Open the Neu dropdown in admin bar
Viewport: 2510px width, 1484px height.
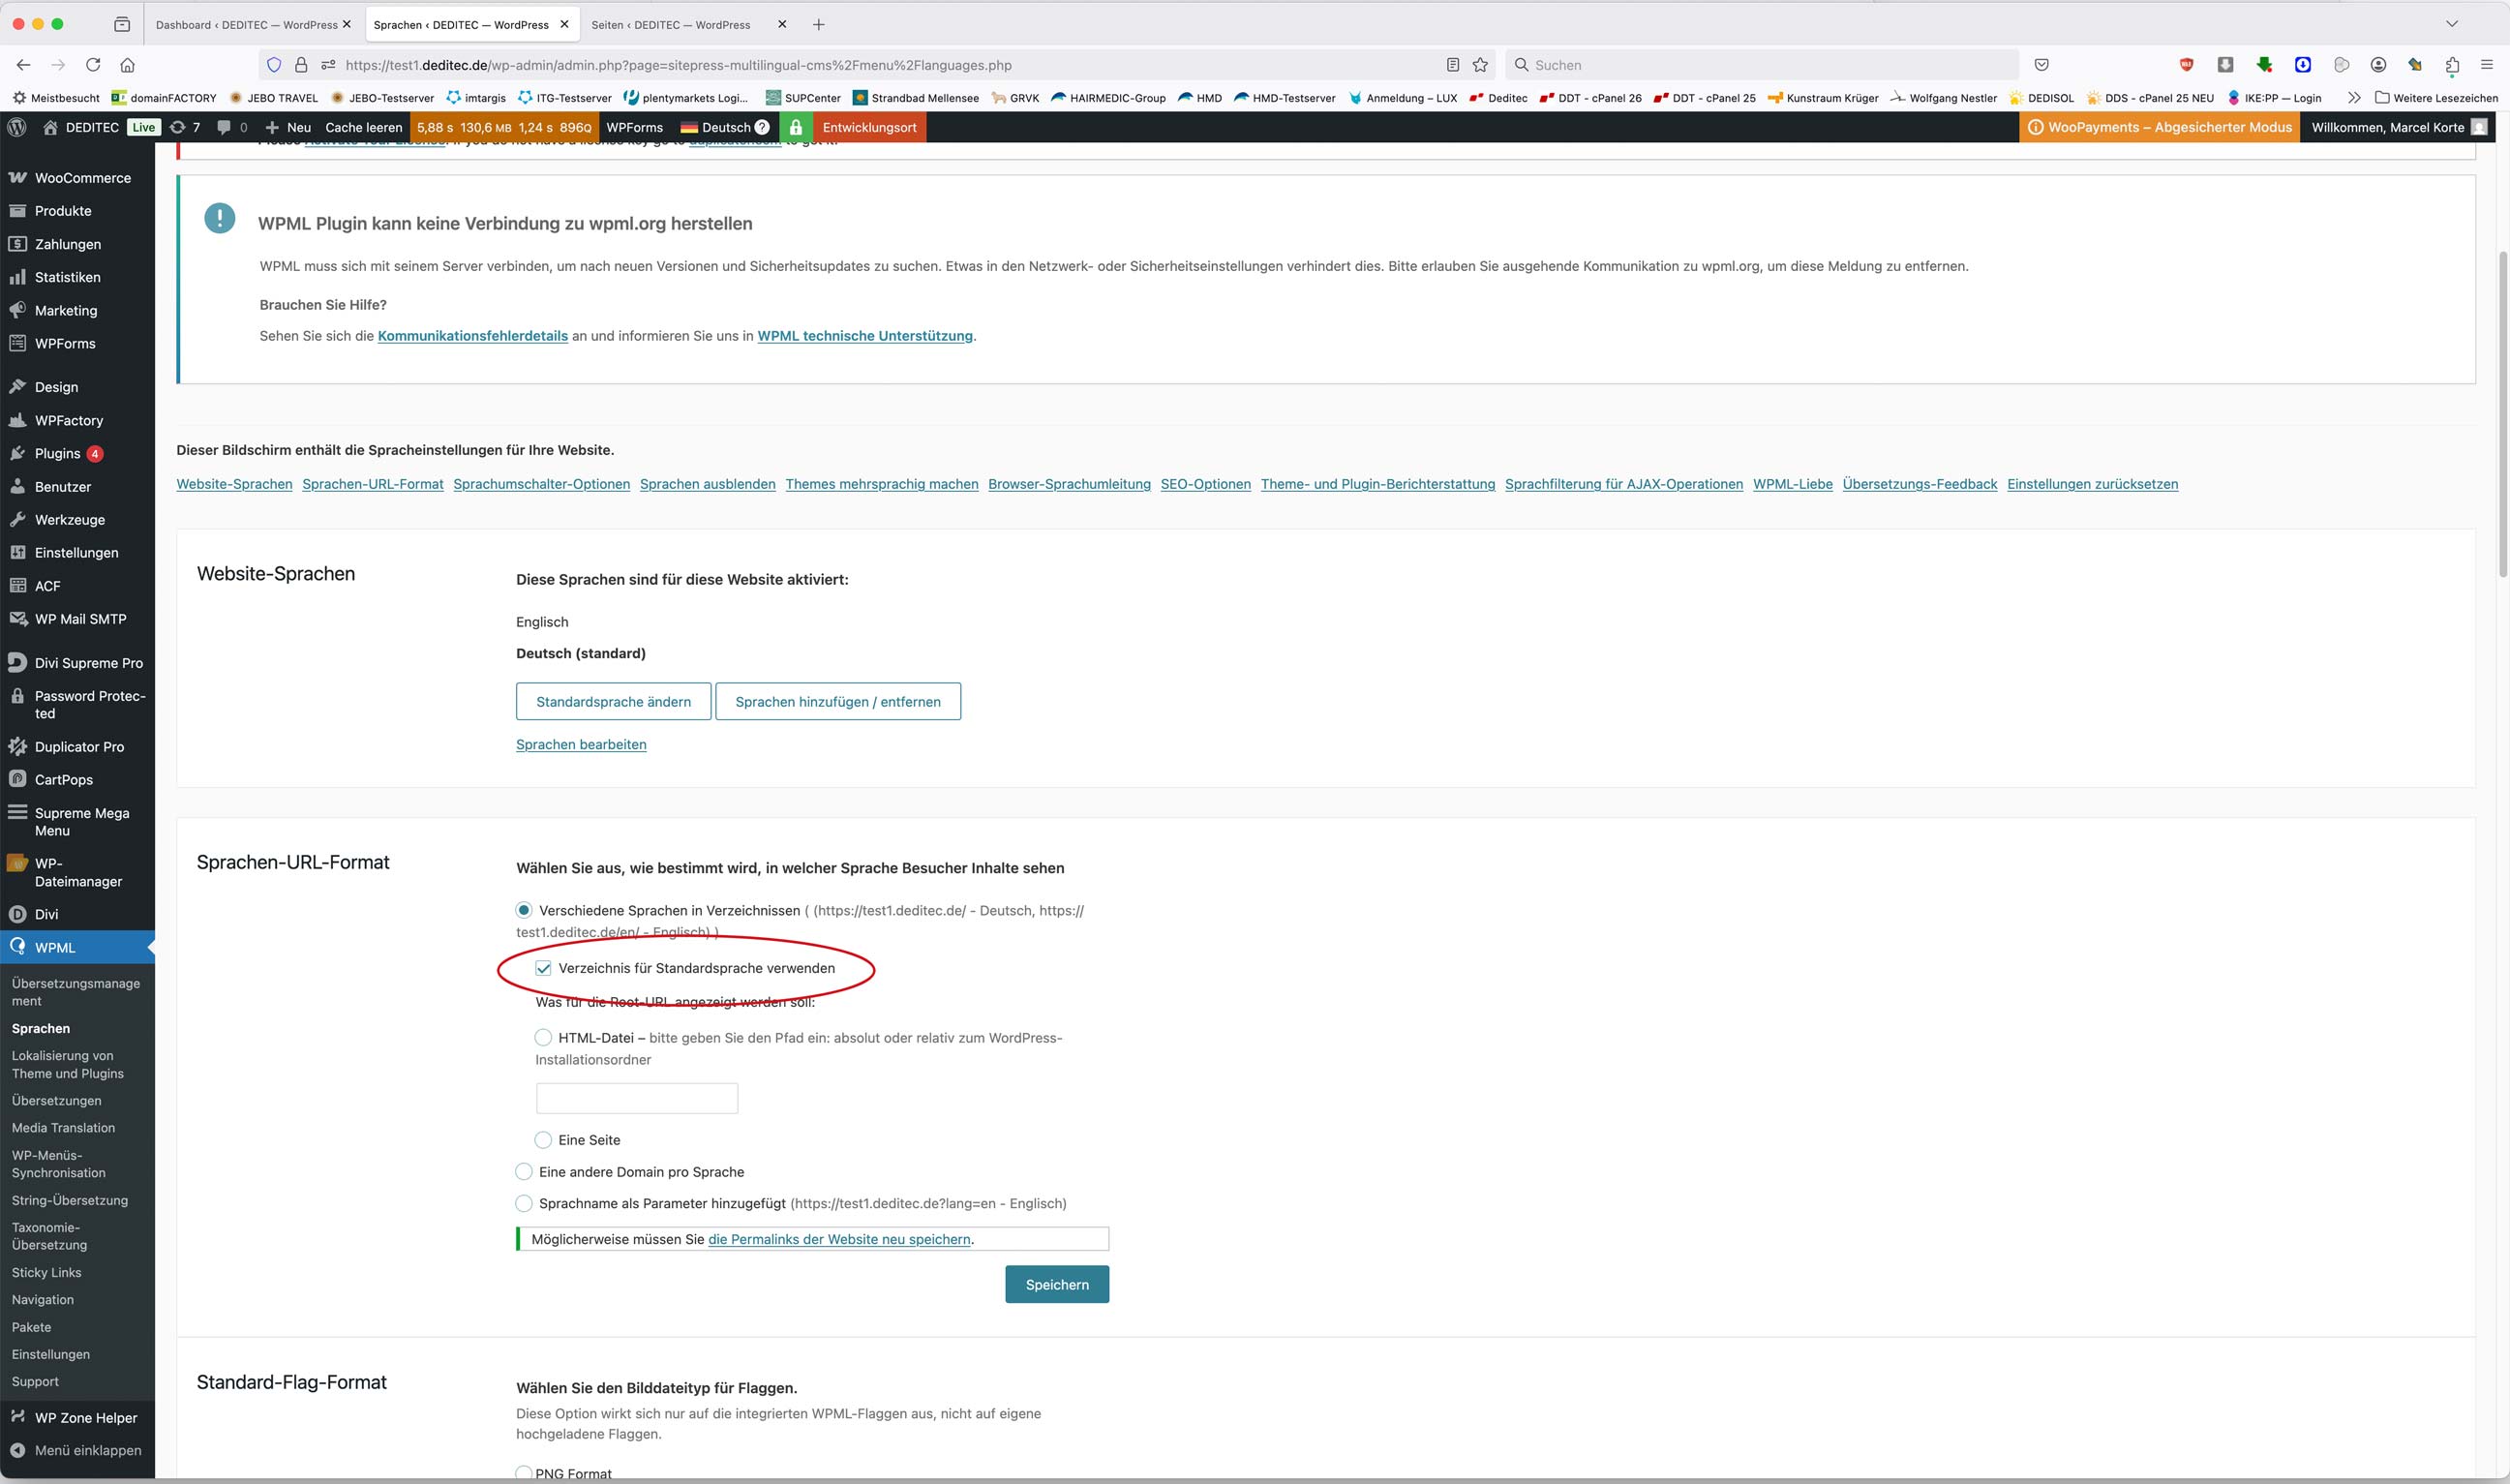coord(288,127)
